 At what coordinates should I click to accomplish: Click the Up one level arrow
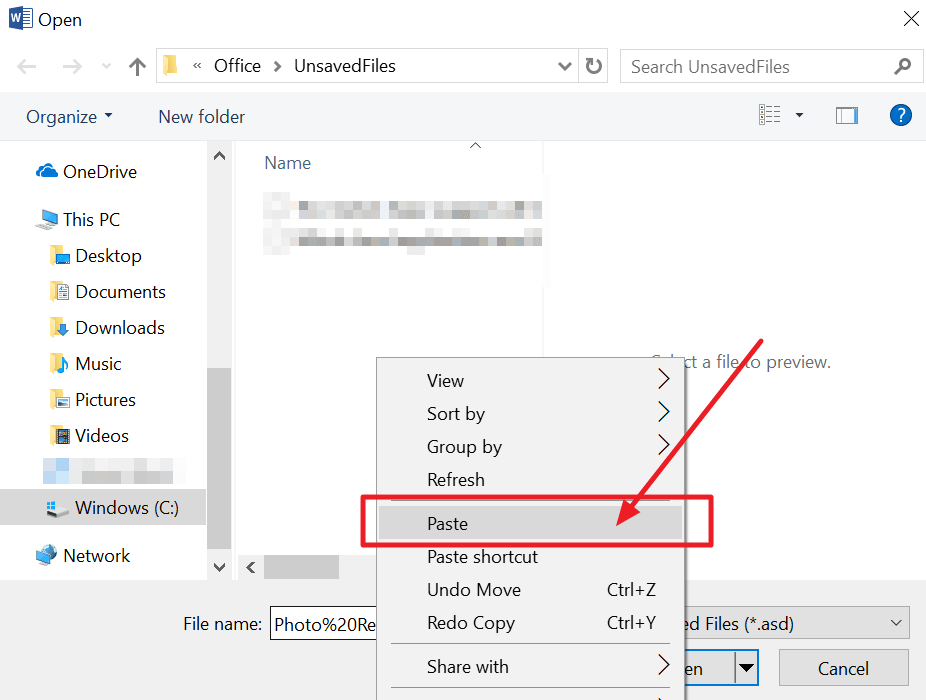pos(138,67)
